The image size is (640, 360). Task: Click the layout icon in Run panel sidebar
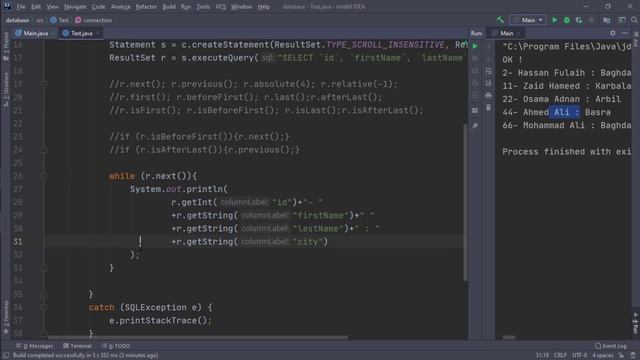tap(475, 110)
